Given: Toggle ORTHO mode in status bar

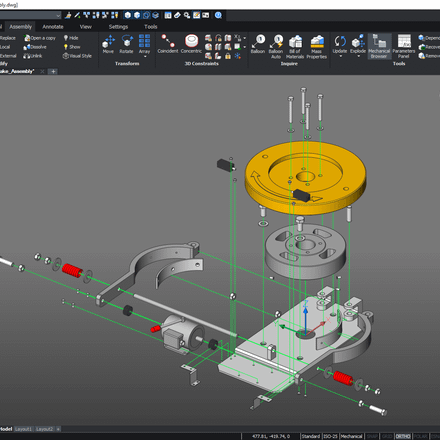Looking at the screenshot, I should pos(403,436).
